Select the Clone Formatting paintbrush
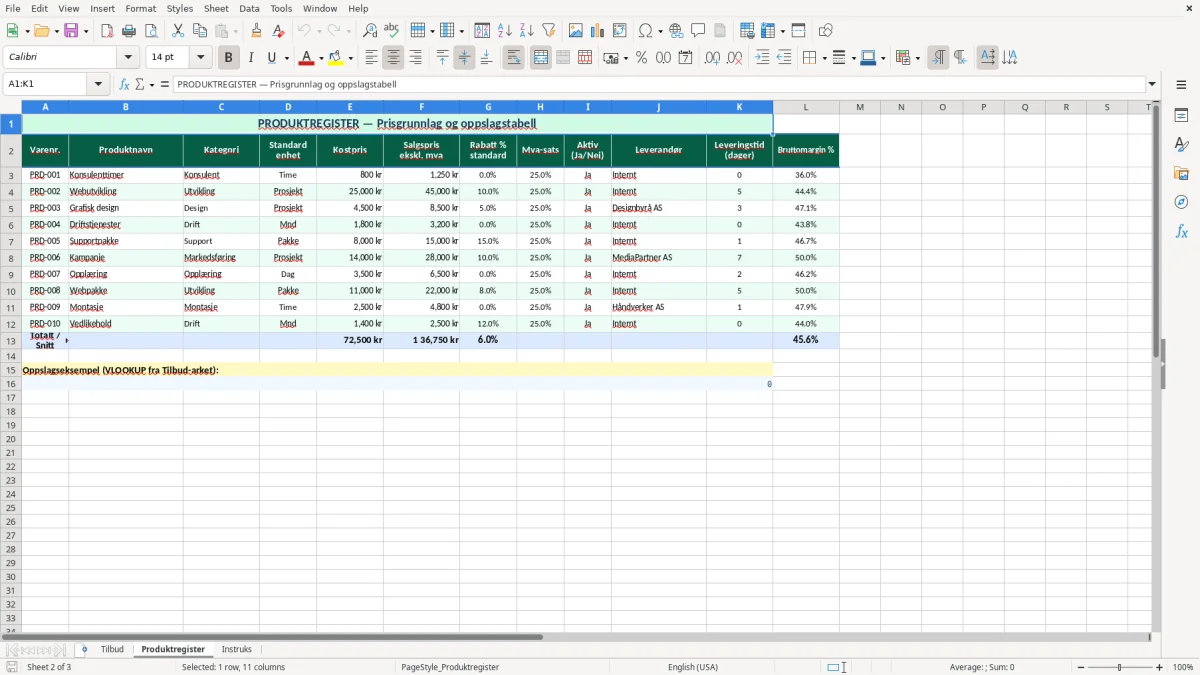 click(257, 31)
